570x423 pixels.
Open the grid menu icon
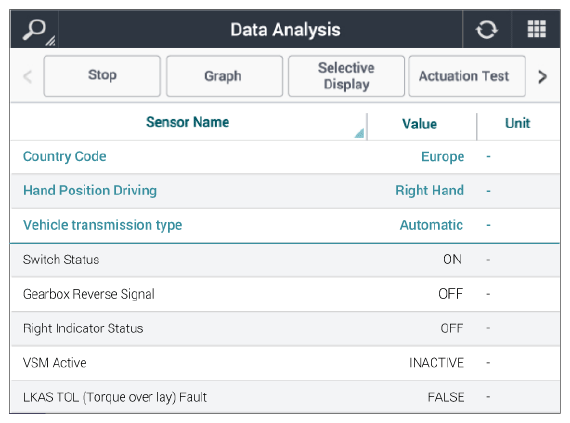pos(537,29)
